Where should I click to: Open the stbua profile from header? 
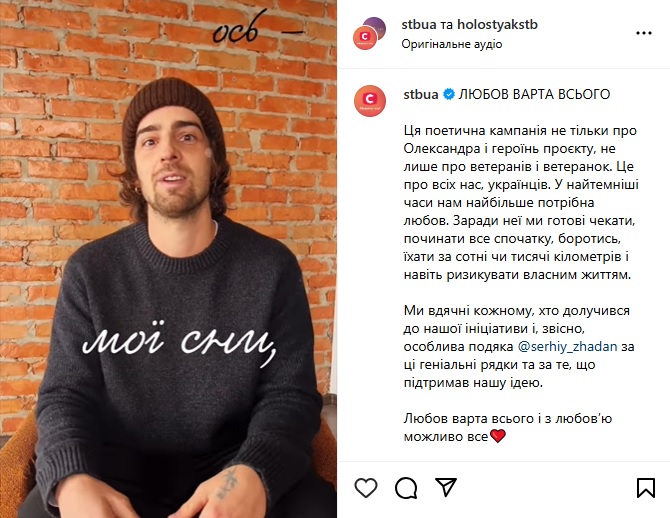(419, 25)
